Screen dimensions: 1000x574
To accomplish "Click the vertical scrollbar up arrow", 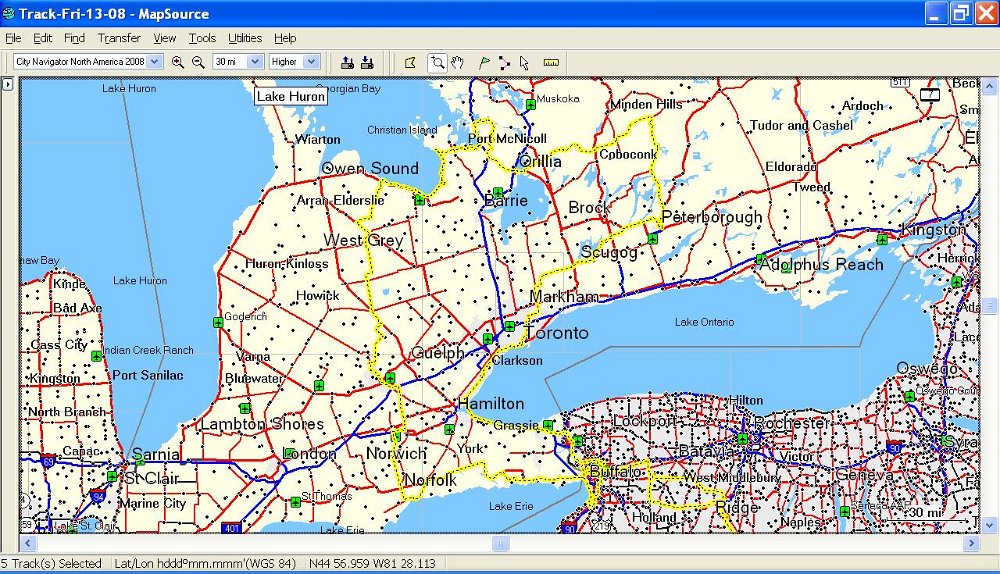I will [990, 85].
